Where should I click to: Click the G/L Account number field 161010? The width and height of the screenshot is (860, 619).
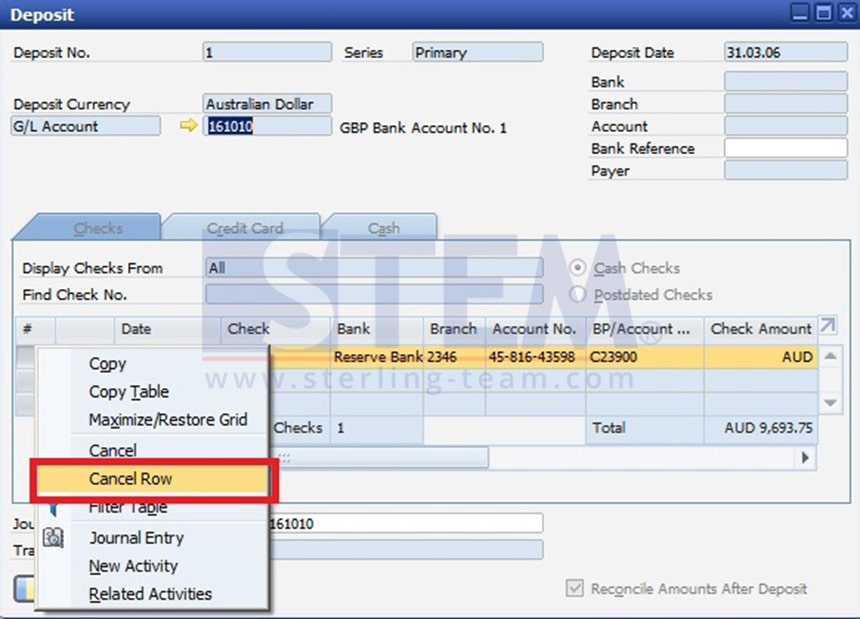point(267,126)
